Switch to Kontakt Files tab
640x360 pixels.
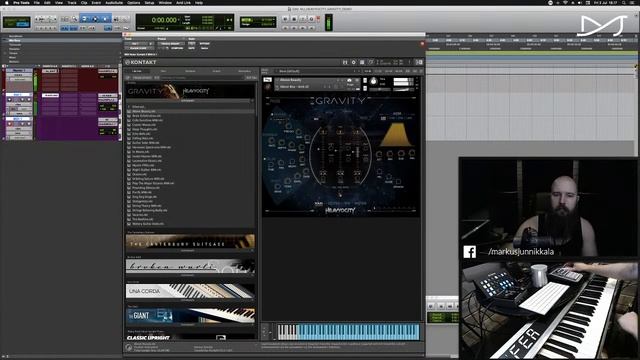tap(163, 71)
